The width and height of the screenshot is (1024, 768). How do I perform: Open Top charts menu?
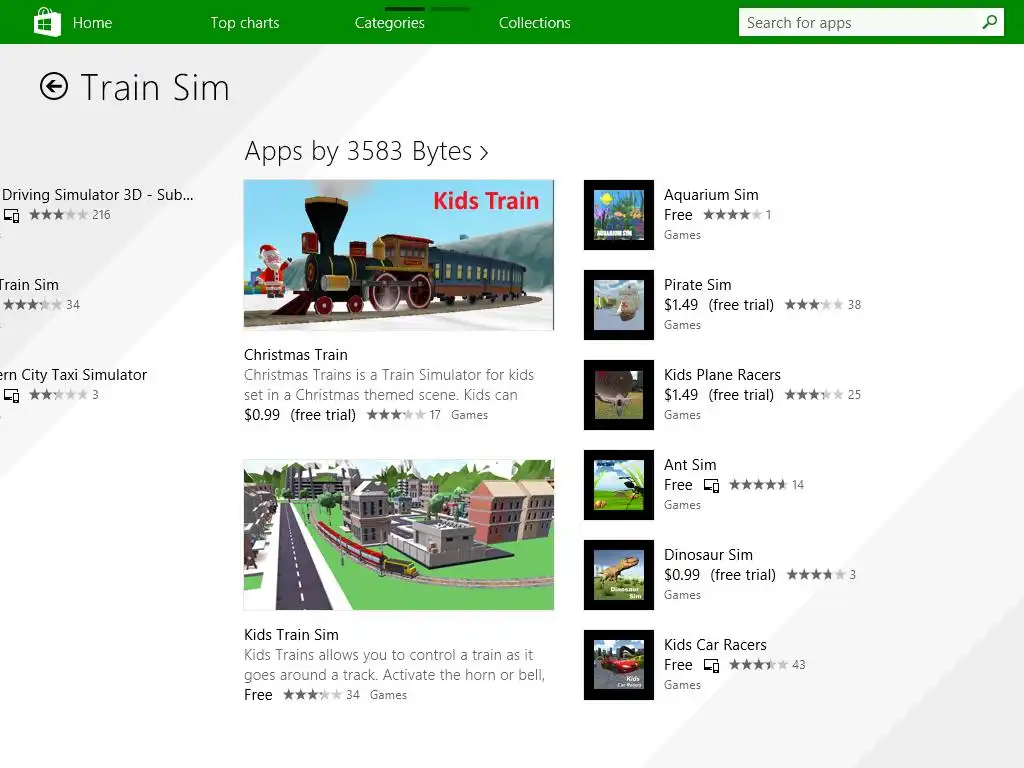click(245, 23)
